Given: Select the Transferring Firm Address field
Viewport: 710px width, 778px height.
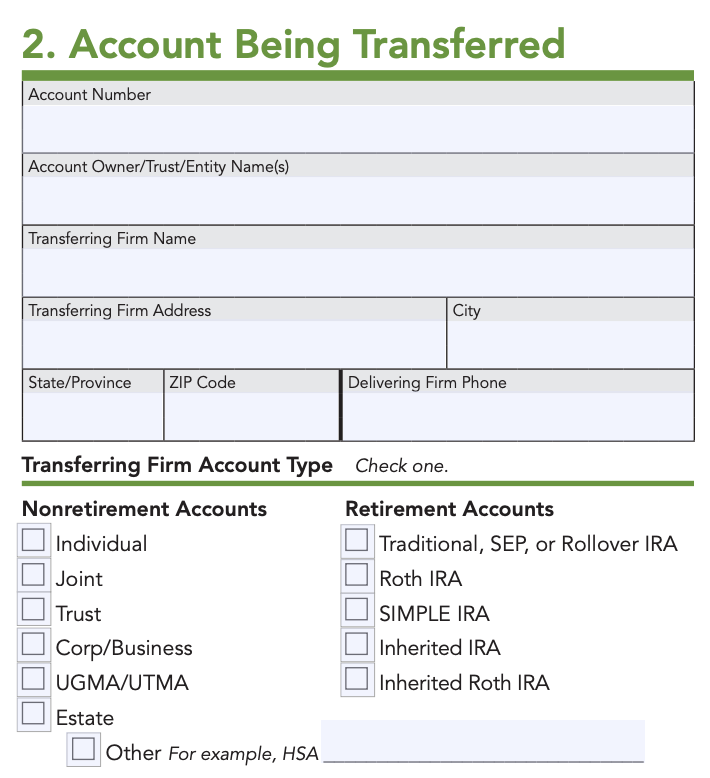Looking at the screenshot, I should pyautogui.click(x=234, y=345).
